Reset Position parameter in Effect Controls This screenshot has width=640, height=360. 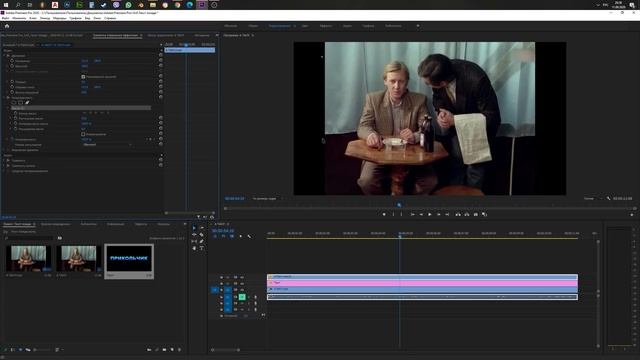click(x=160, y=61)
